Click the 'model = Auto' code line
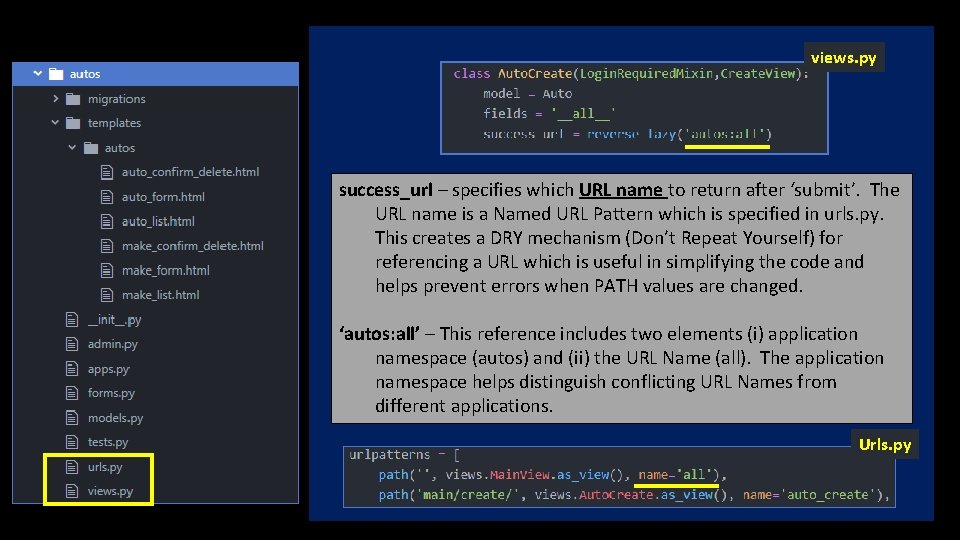Viewport: 960px width, 540px height. click(527, 94)
